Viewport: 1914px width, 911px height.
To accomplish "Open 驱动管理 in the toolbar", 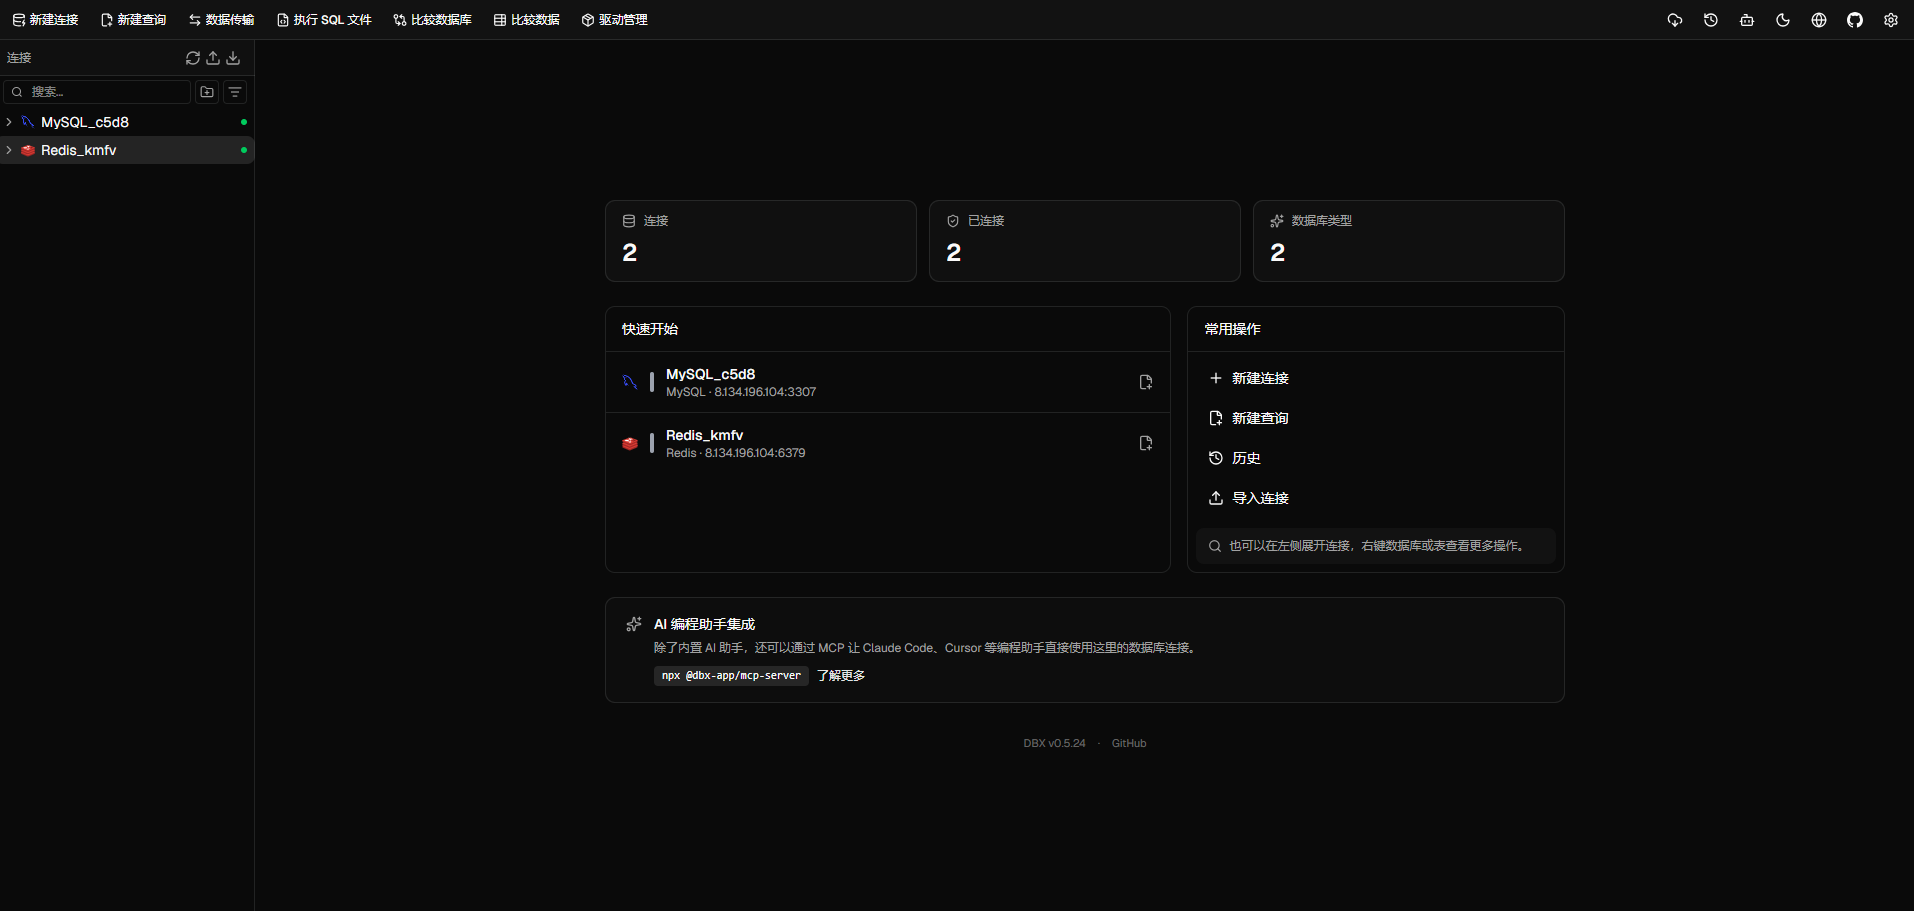I will click(x=614, y=20).
